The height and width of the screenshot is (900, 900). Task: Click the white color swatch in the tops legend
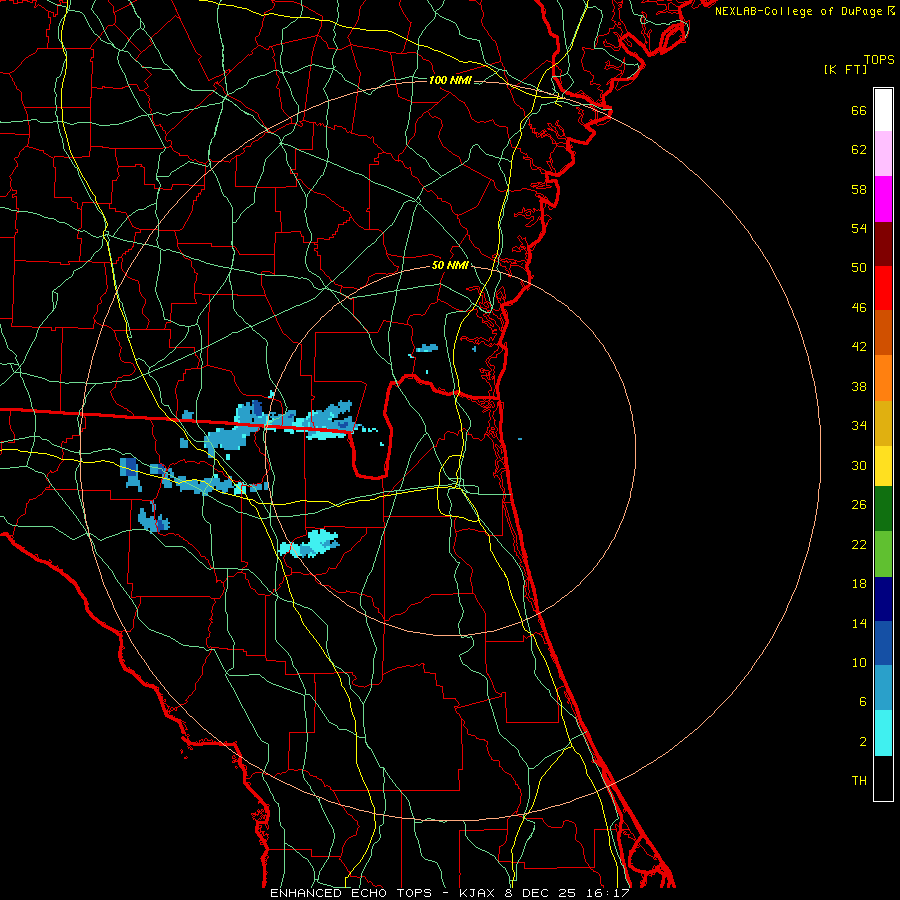883,110
